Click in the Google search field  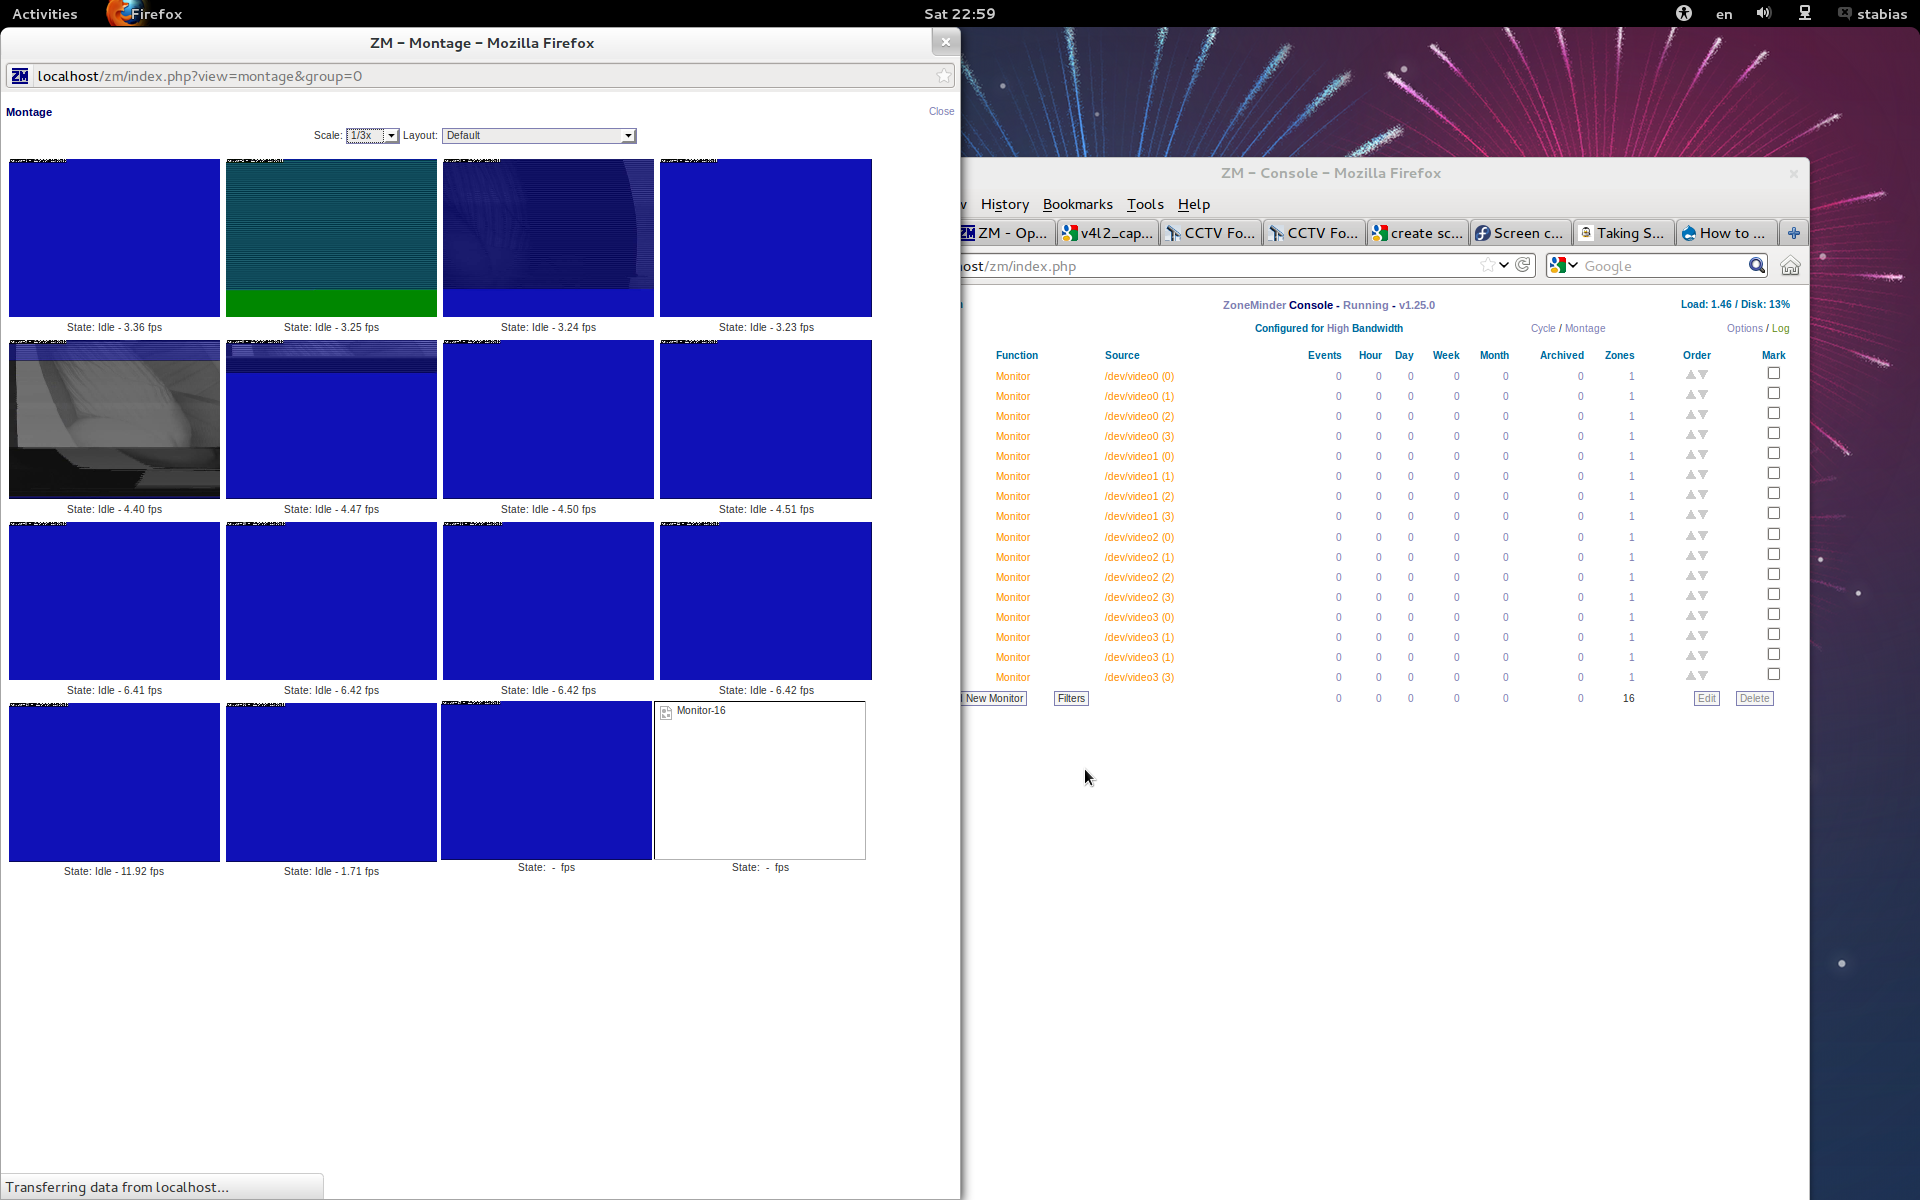tap(1662, 265)
